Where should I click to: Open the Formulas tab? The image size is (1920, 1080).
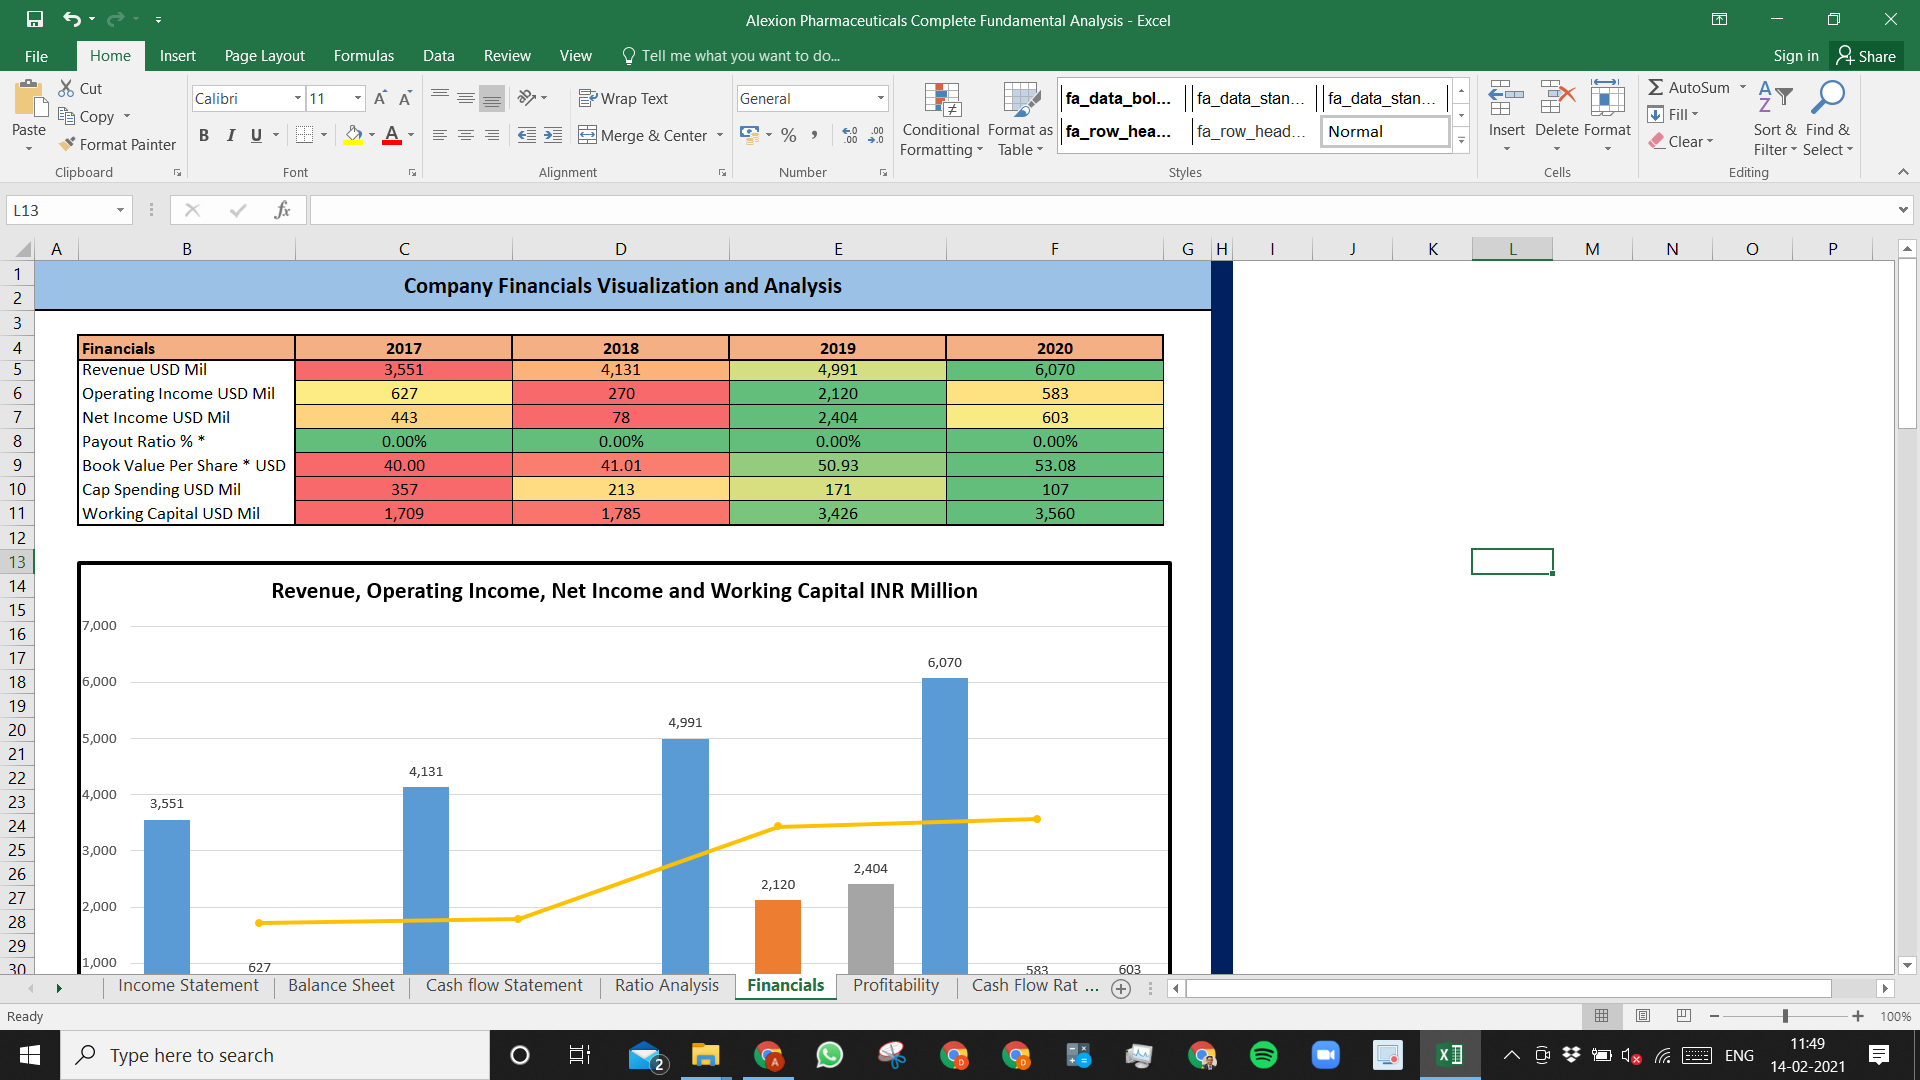(363, 56)
